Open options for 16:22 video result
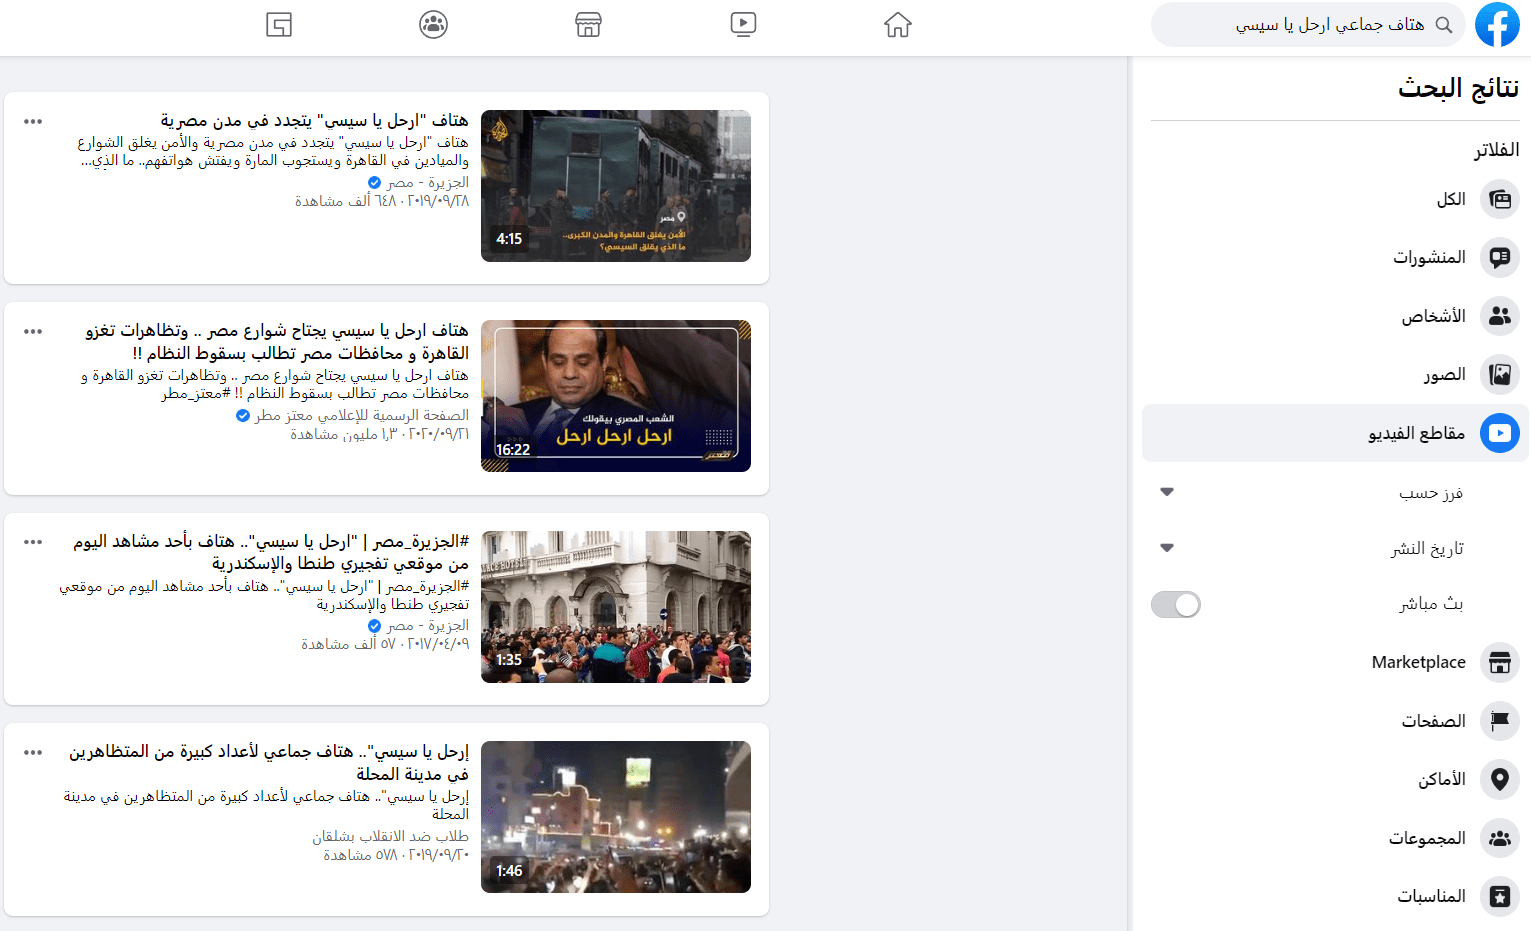This screenshot has height=931, width=1531. pos(33,332)
